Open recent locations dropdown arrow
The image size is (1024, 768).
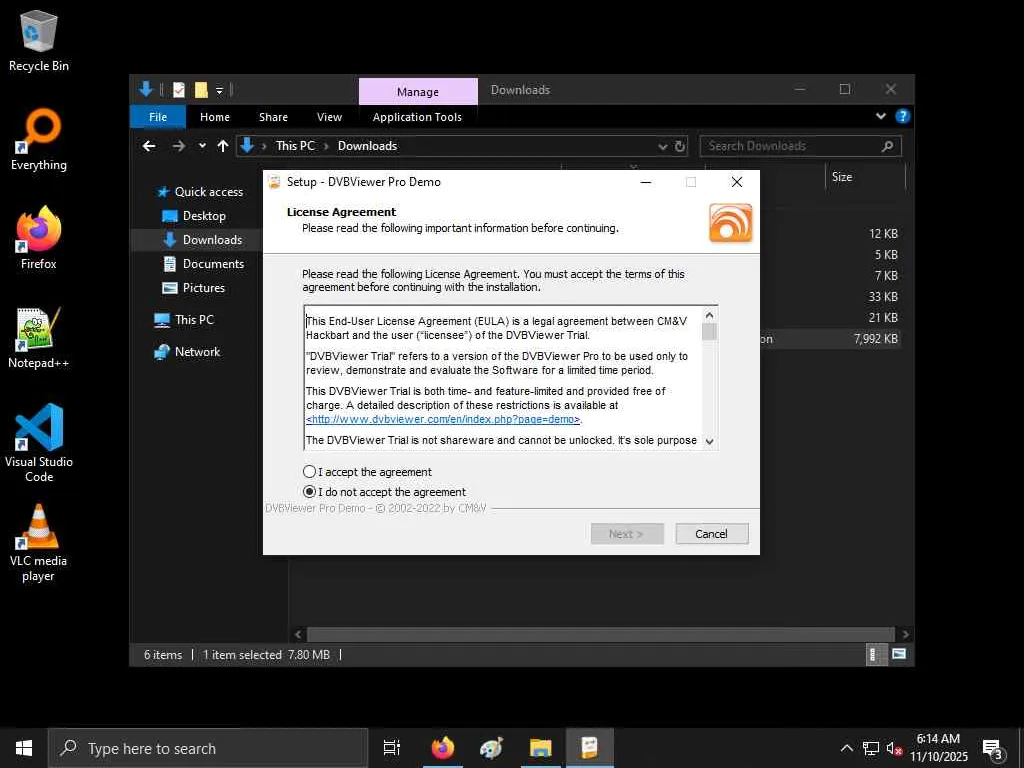(202, 146)
